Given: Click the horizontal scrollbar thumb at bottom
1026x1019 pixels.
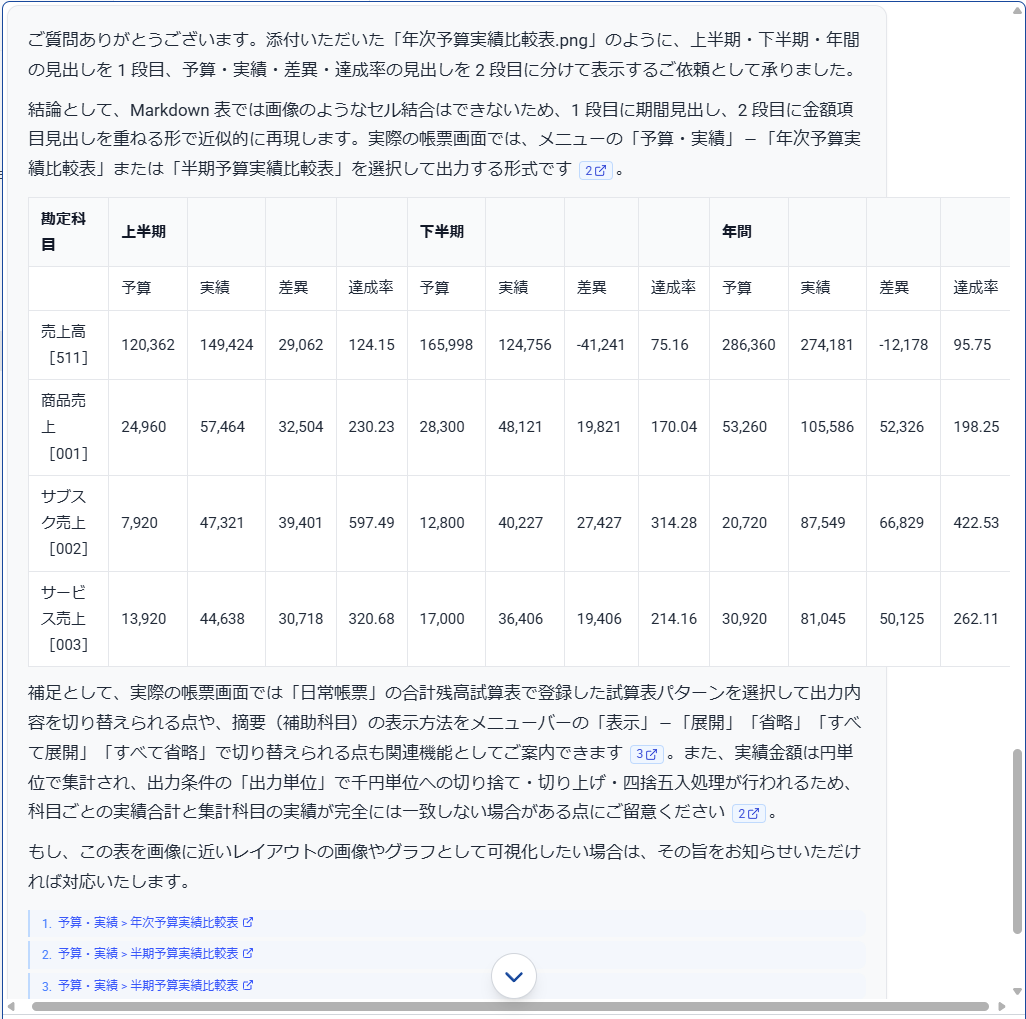Looking at the screenshot, I should click(510, 1007).
